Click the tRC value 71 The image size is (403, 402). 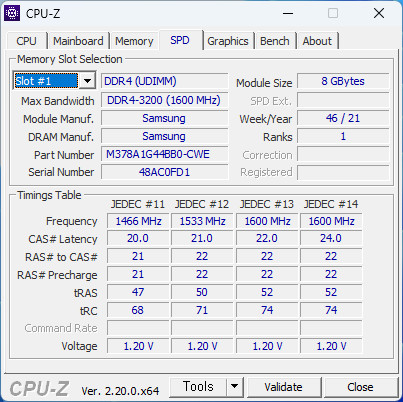click(x=202, y=310)
